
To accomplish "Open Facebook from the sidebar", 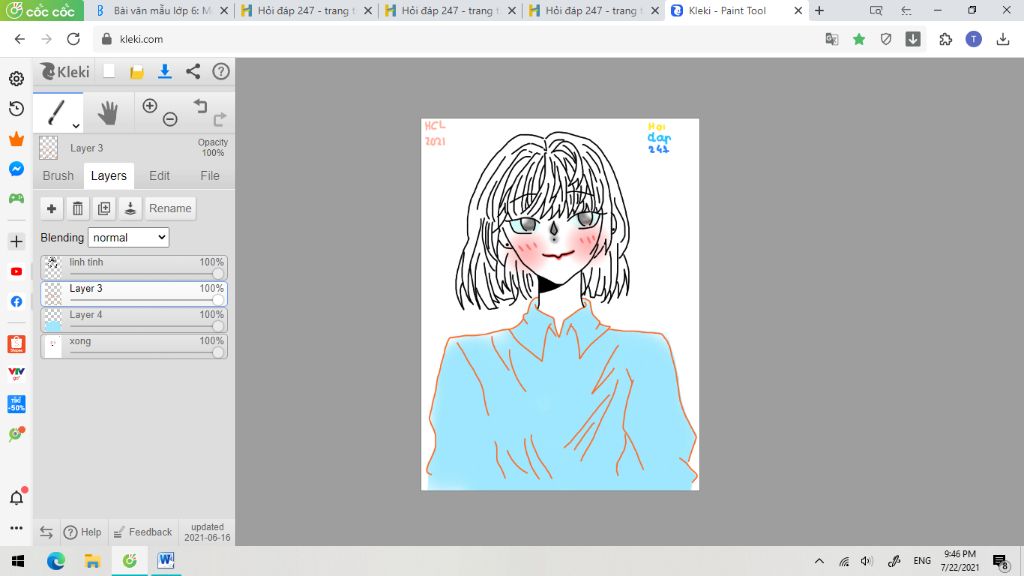I will 16,302.
